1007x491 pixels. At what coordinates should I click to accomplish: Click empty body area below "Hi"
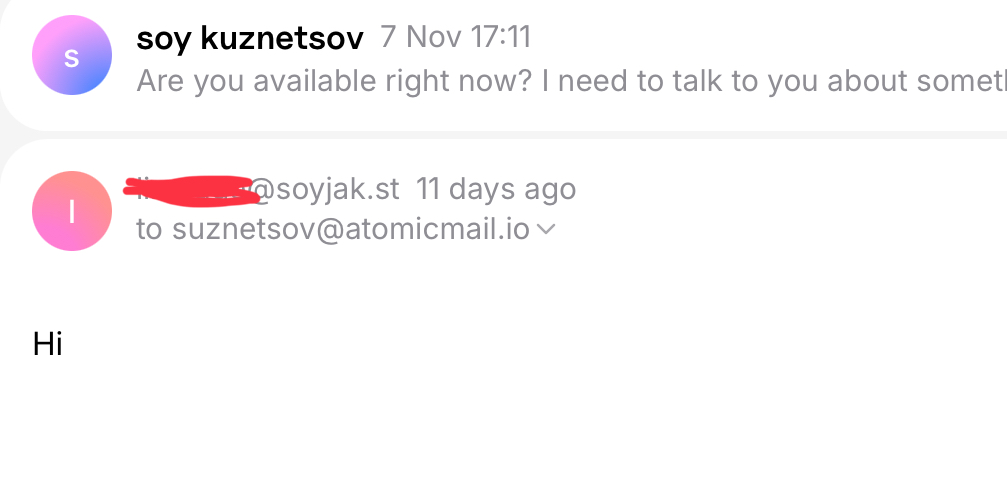tap(500, 430)
